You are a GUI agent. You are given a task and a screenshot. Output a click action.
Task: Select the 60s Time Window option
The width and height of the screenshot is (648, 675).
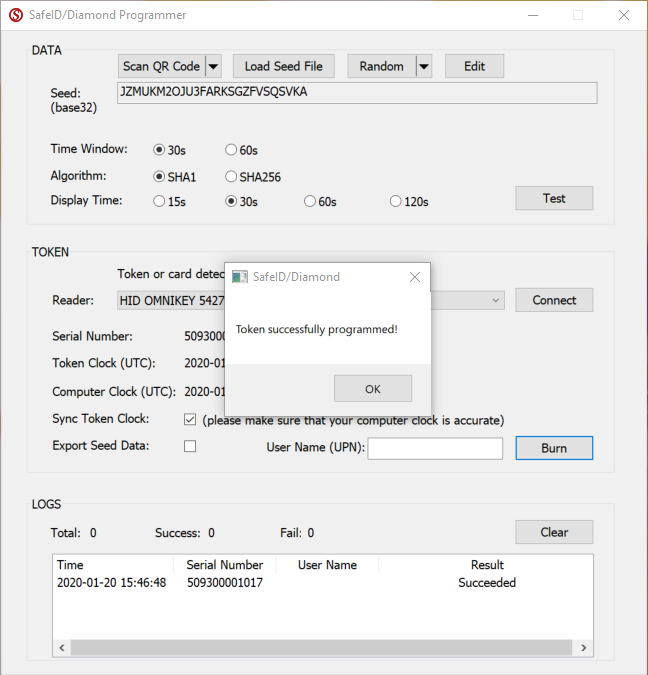232,150
